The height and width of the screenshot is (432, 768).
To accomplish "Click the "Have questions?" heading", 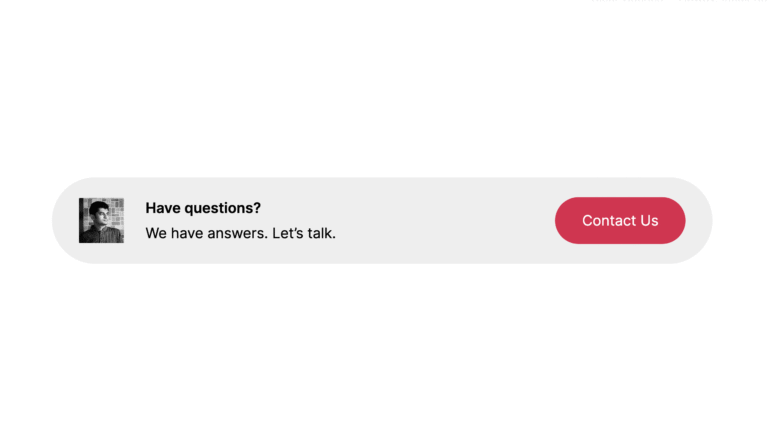I will tap(203, 208).
